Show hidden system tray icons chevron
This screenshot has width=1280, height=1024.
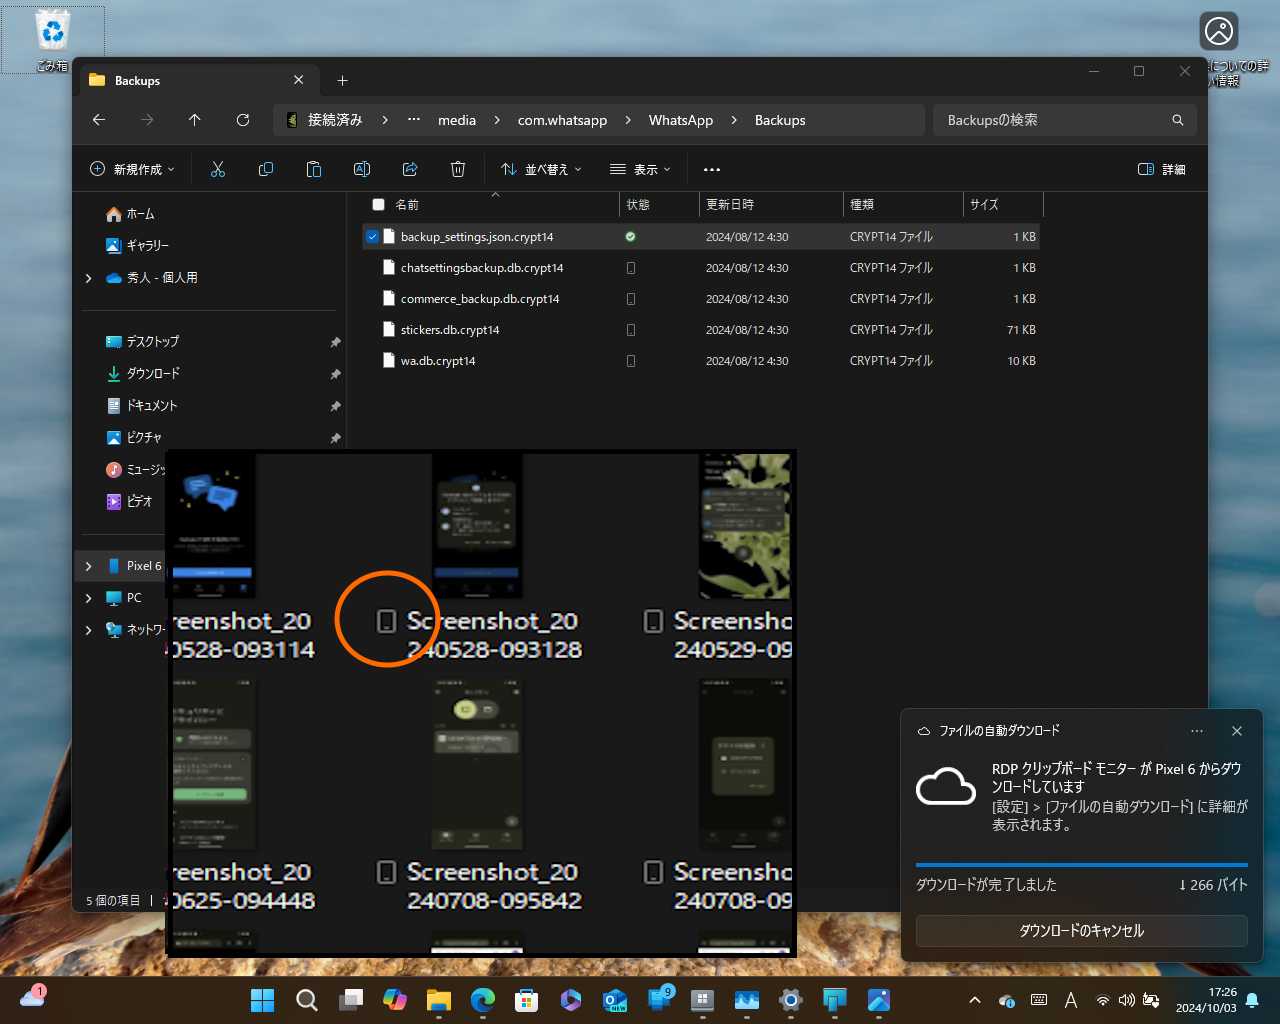click(975, 1000)
